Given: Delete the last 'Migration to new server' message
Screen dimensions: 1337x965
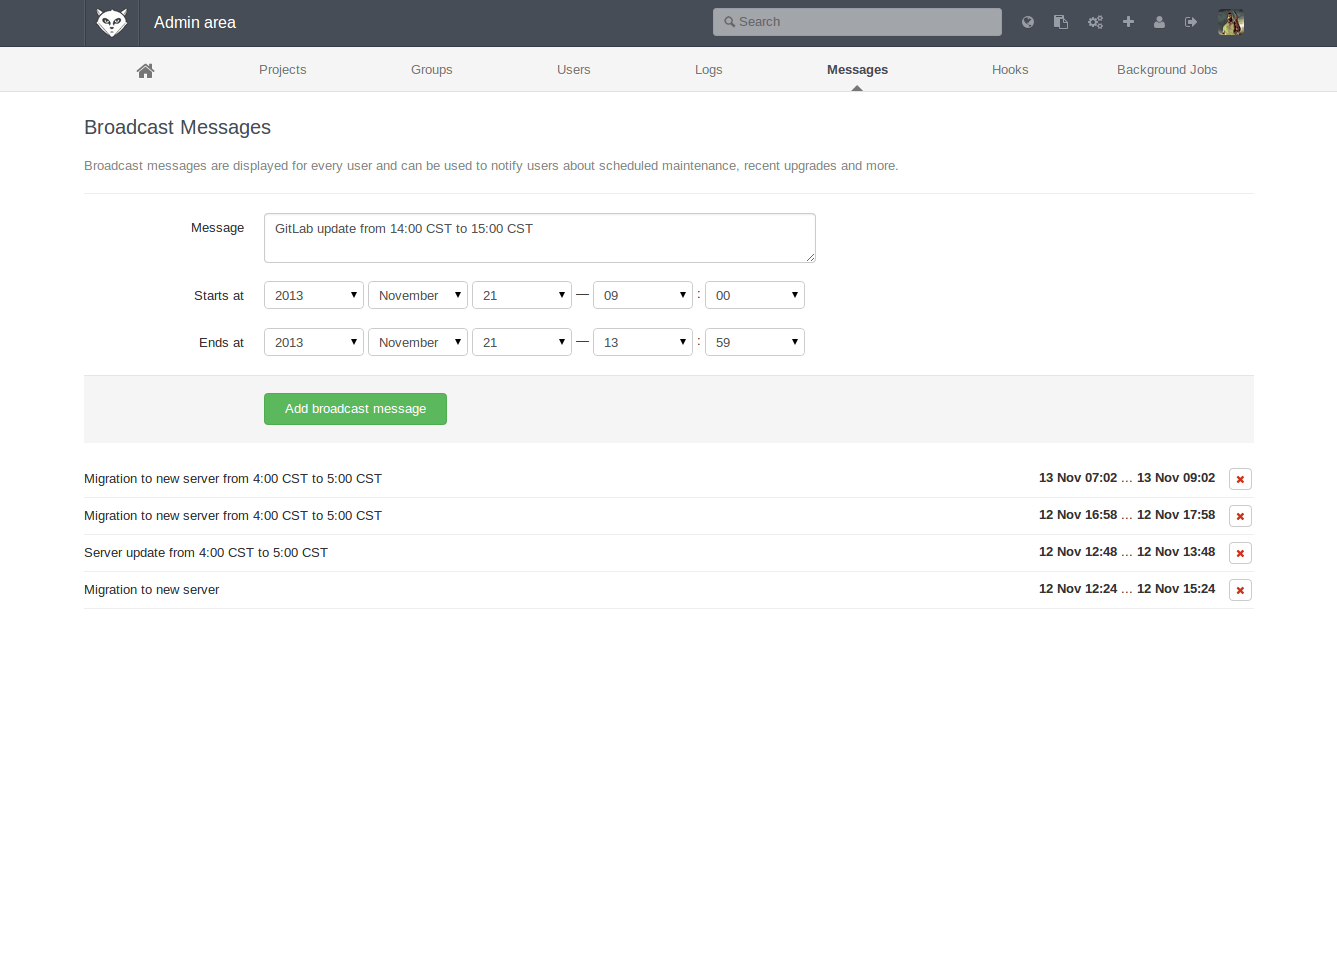Looking at the screenshot, I should pyautogui.click(x=1240, y=590).
